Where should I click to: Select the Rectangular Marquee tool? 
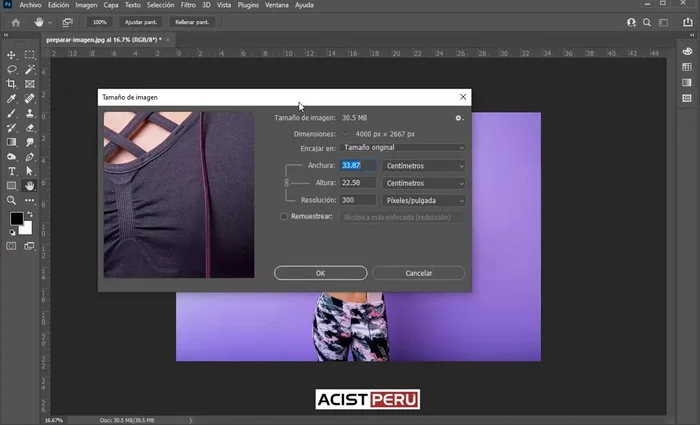click(29, 55)
